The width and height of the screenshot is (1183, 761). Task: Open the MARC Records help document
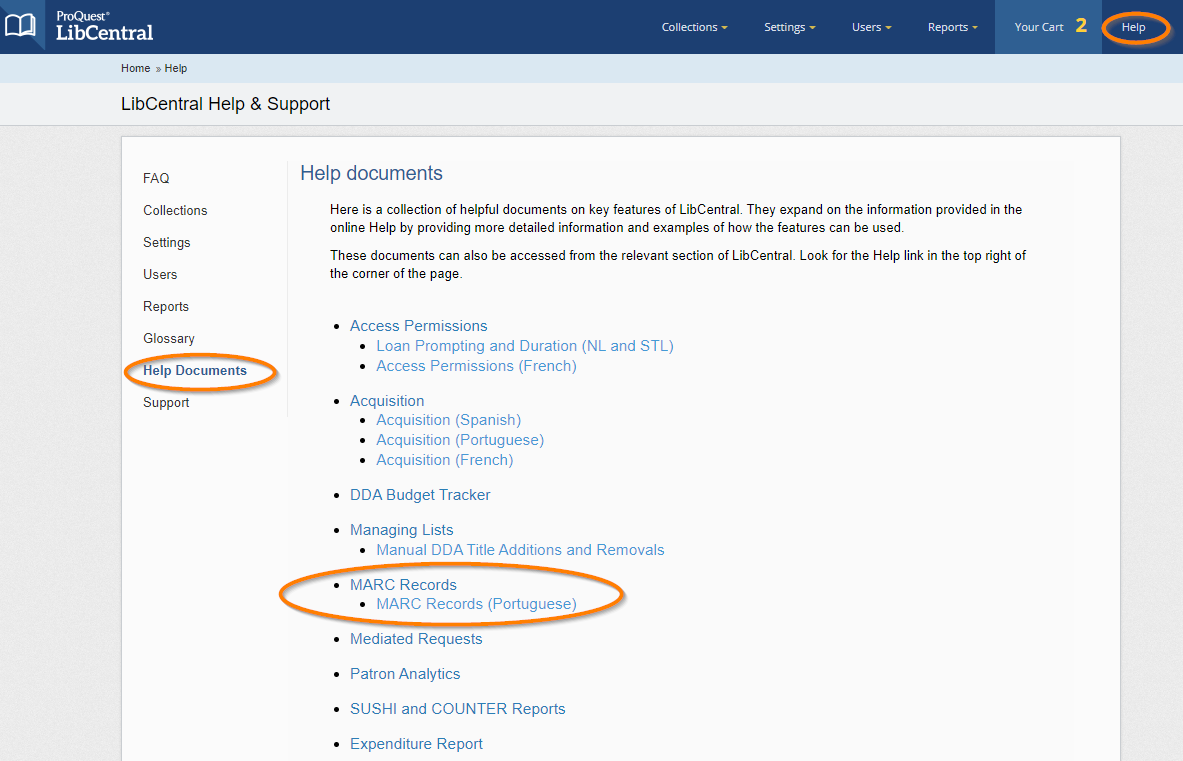click(x=403, y=585)
